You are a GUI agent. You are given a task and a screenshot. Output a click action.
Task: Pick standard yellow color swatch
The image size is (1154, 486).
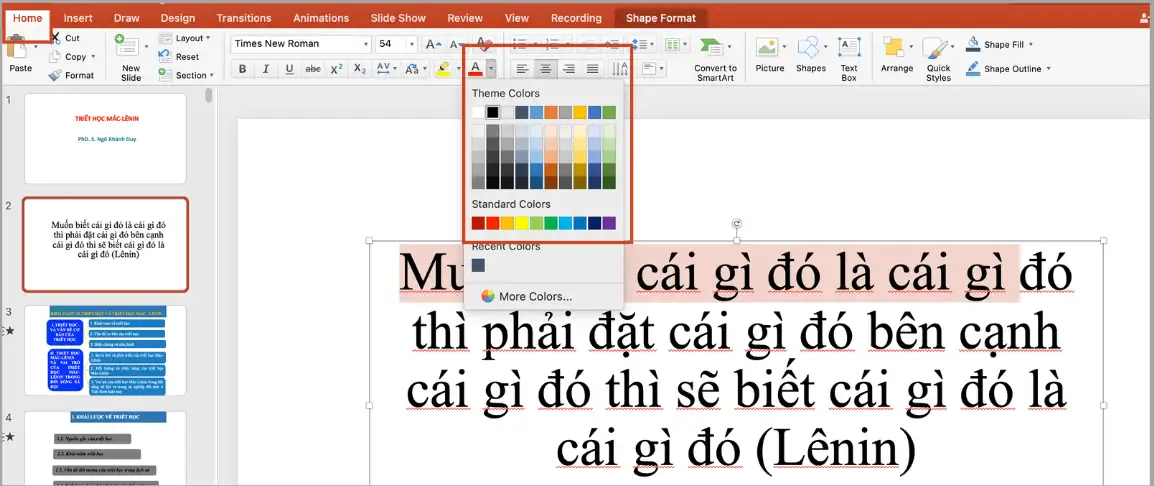point(522,223)
